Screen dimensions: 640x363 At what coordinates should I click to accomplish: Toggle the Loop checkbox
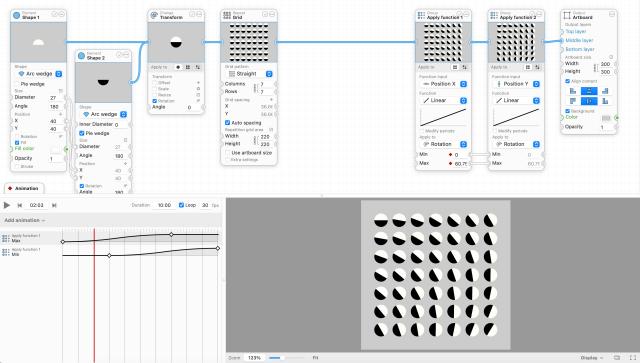181,205
